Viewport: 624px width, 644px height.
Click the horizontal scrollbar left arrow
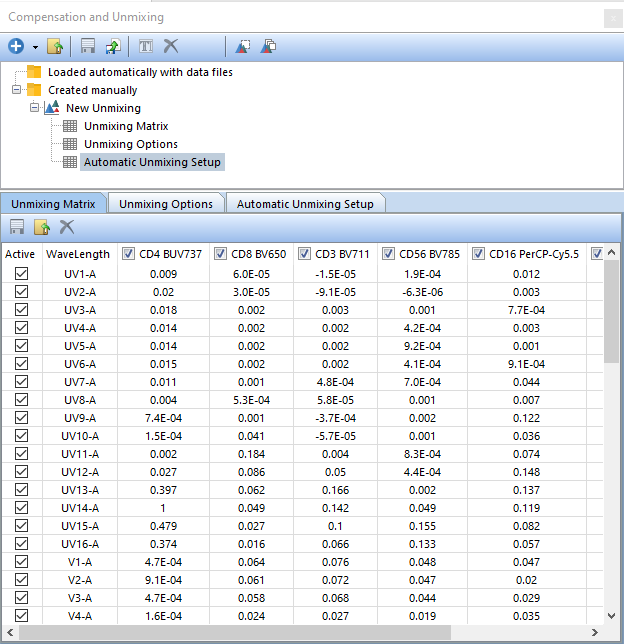(10, 632)
